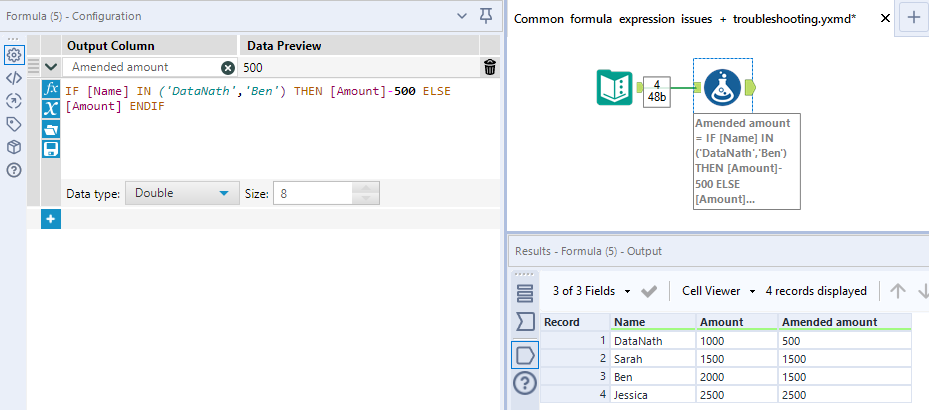Go to previous record with up arrow
Screen dimensions: 929x410
[x=898, y=291]
